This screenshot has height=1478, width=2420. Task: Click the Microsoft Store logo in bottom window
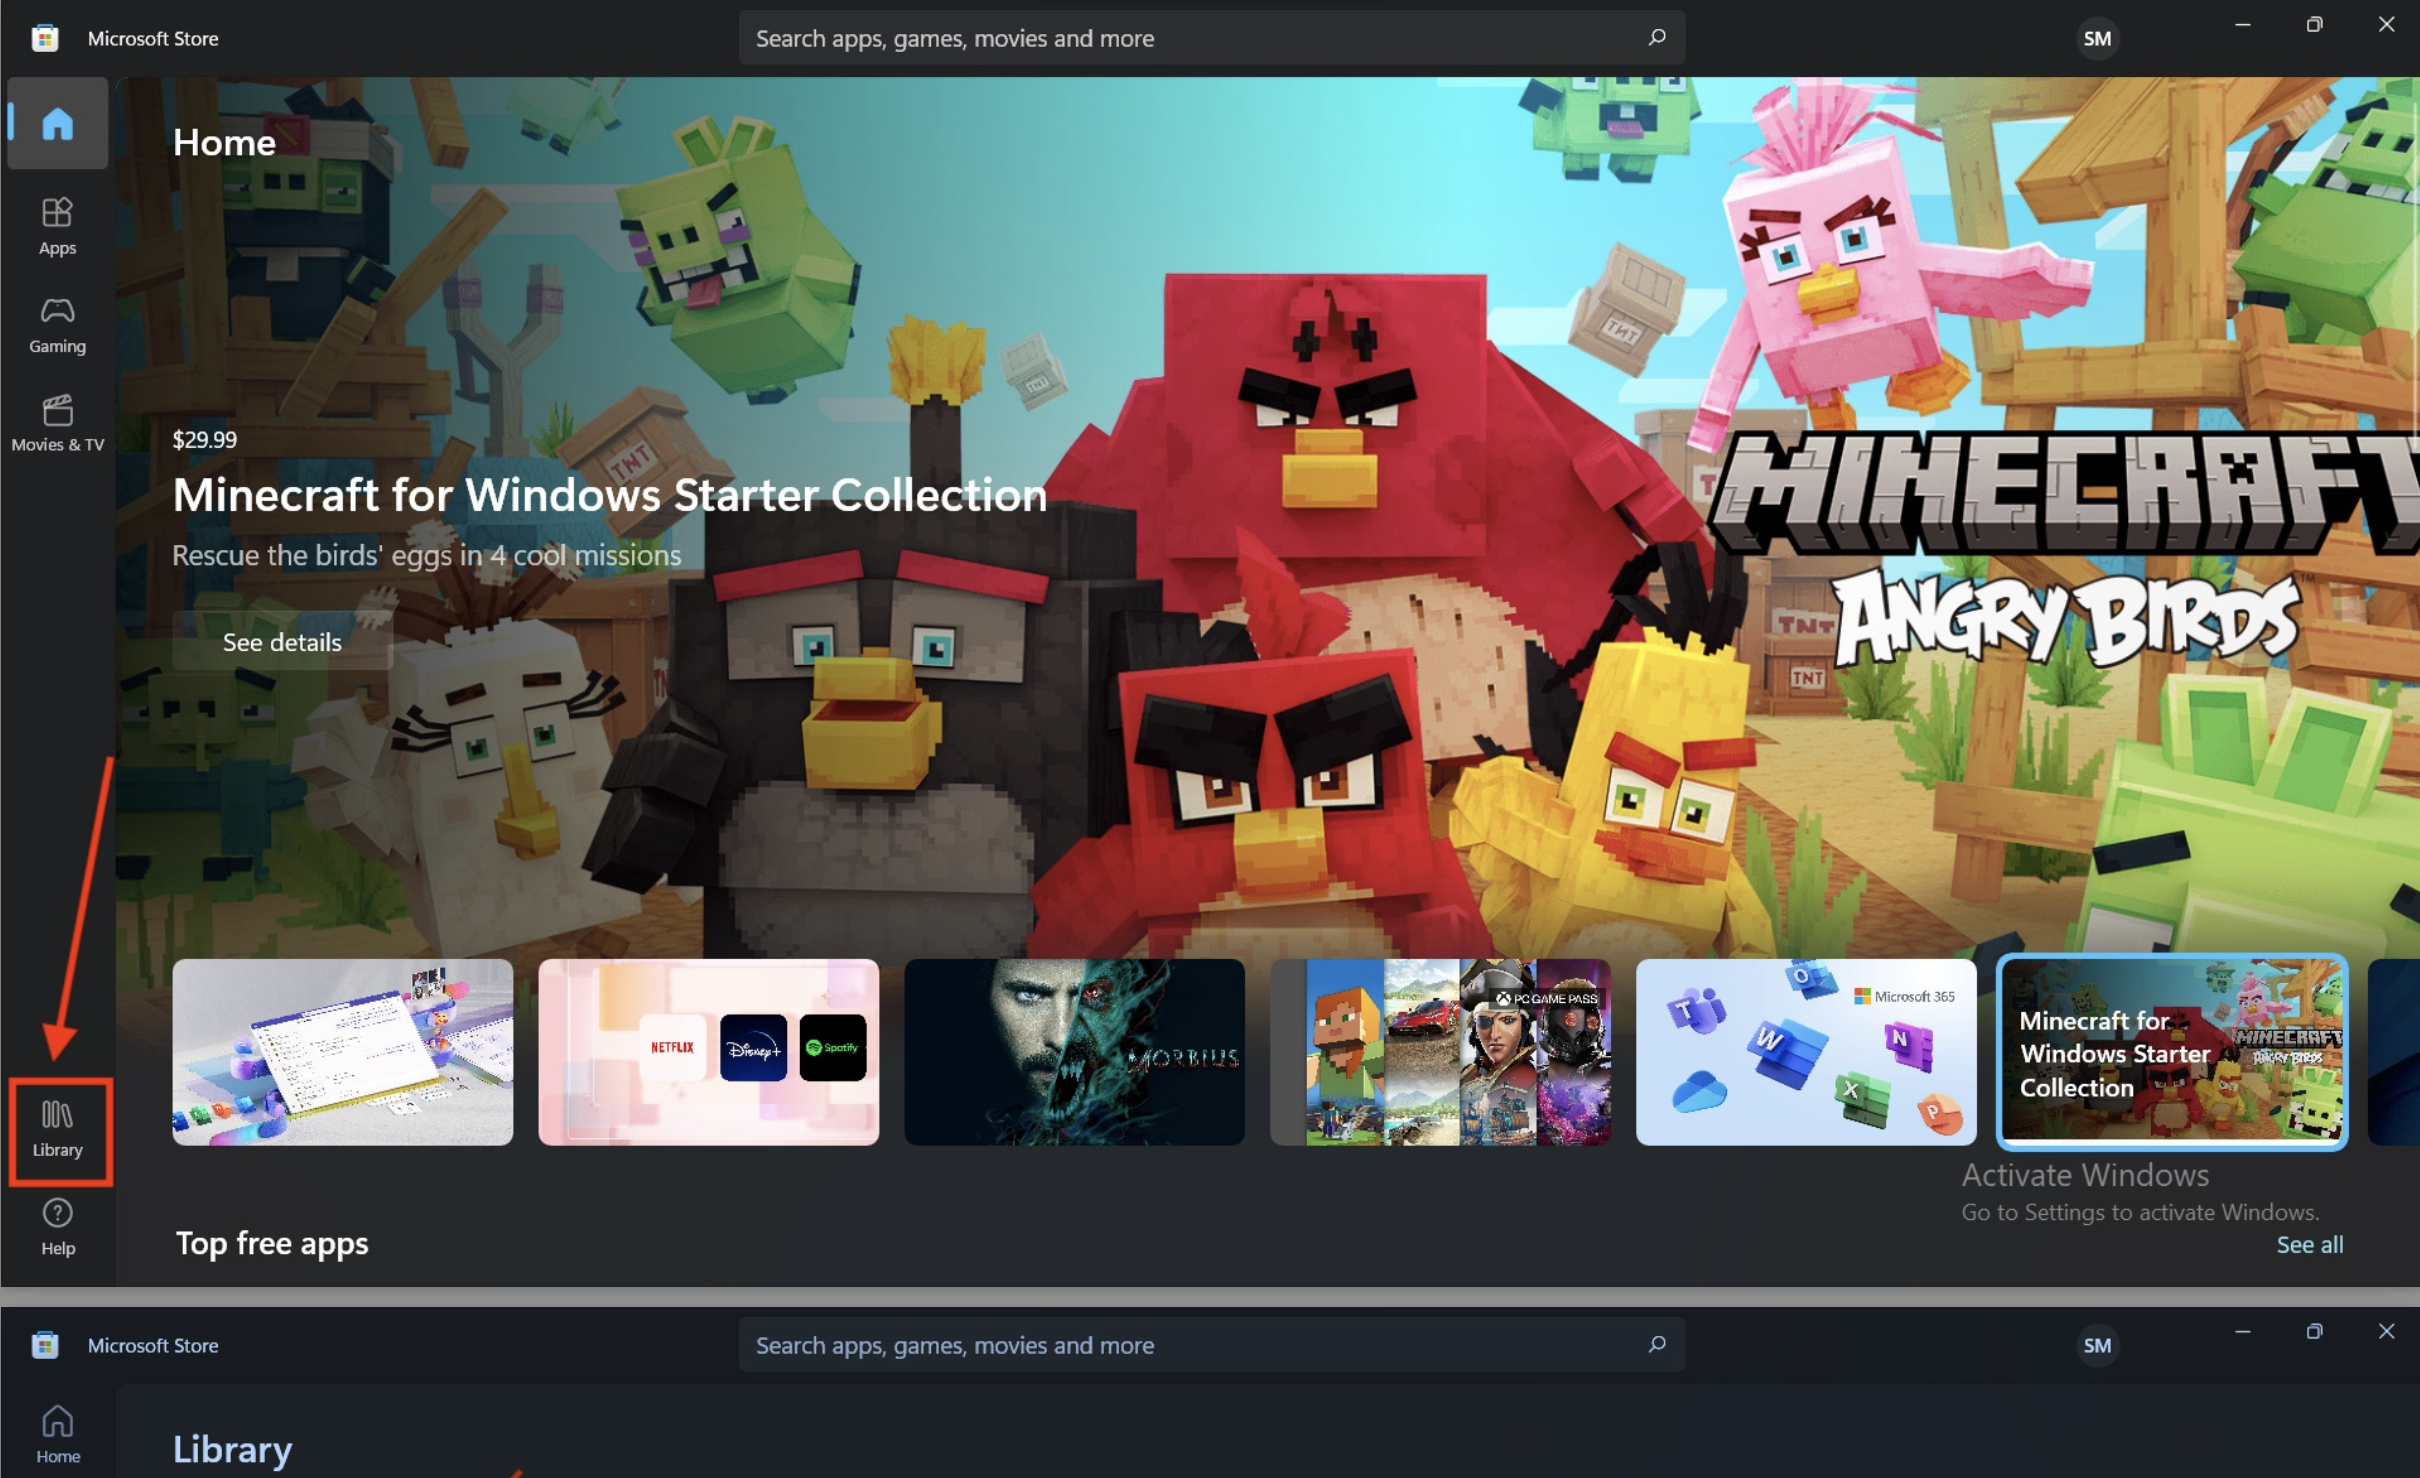click(x=45, y=1345)
